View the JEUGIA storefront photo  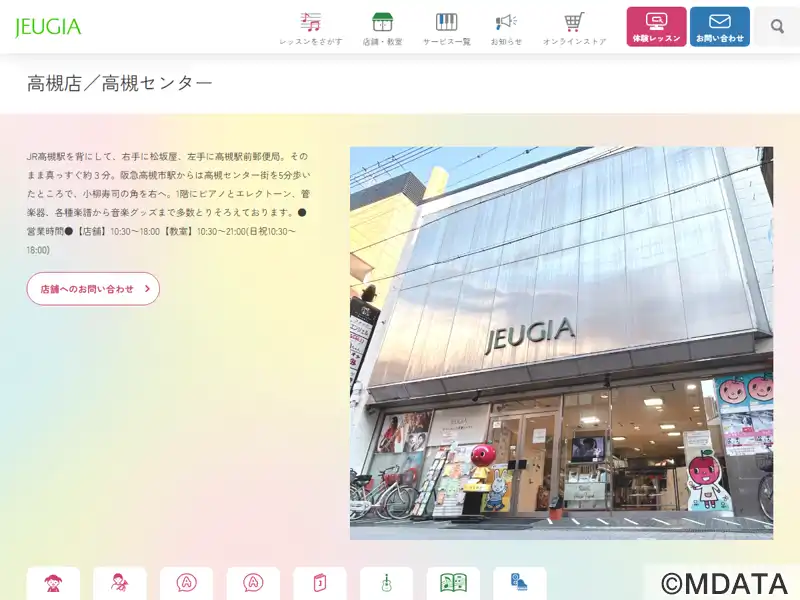pos(561,343)
